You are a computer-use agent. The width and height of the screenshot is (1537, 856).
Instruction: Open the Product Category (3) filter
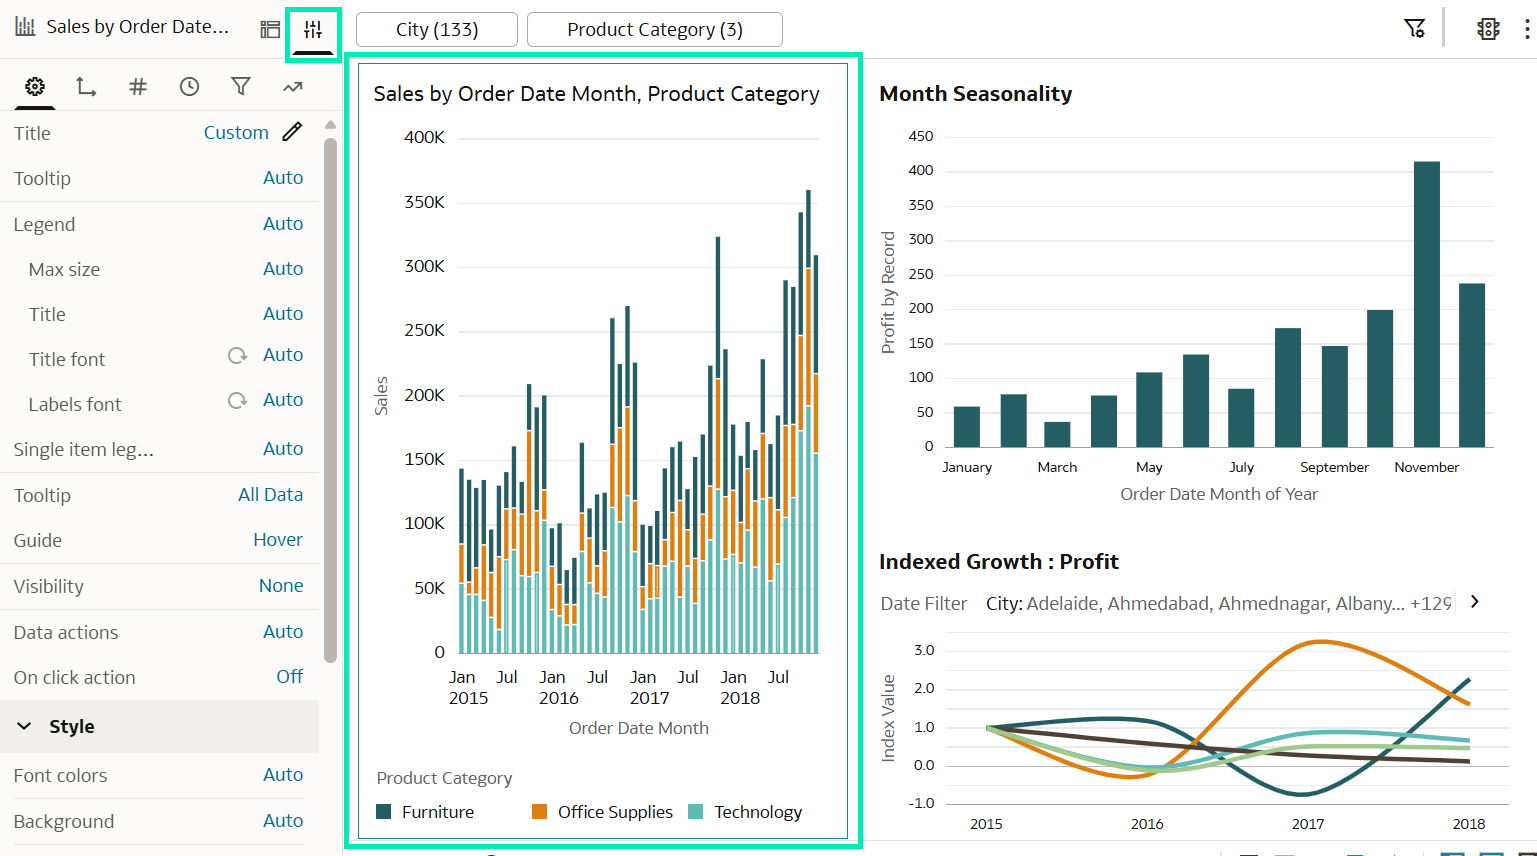click(x=655, y=29)
